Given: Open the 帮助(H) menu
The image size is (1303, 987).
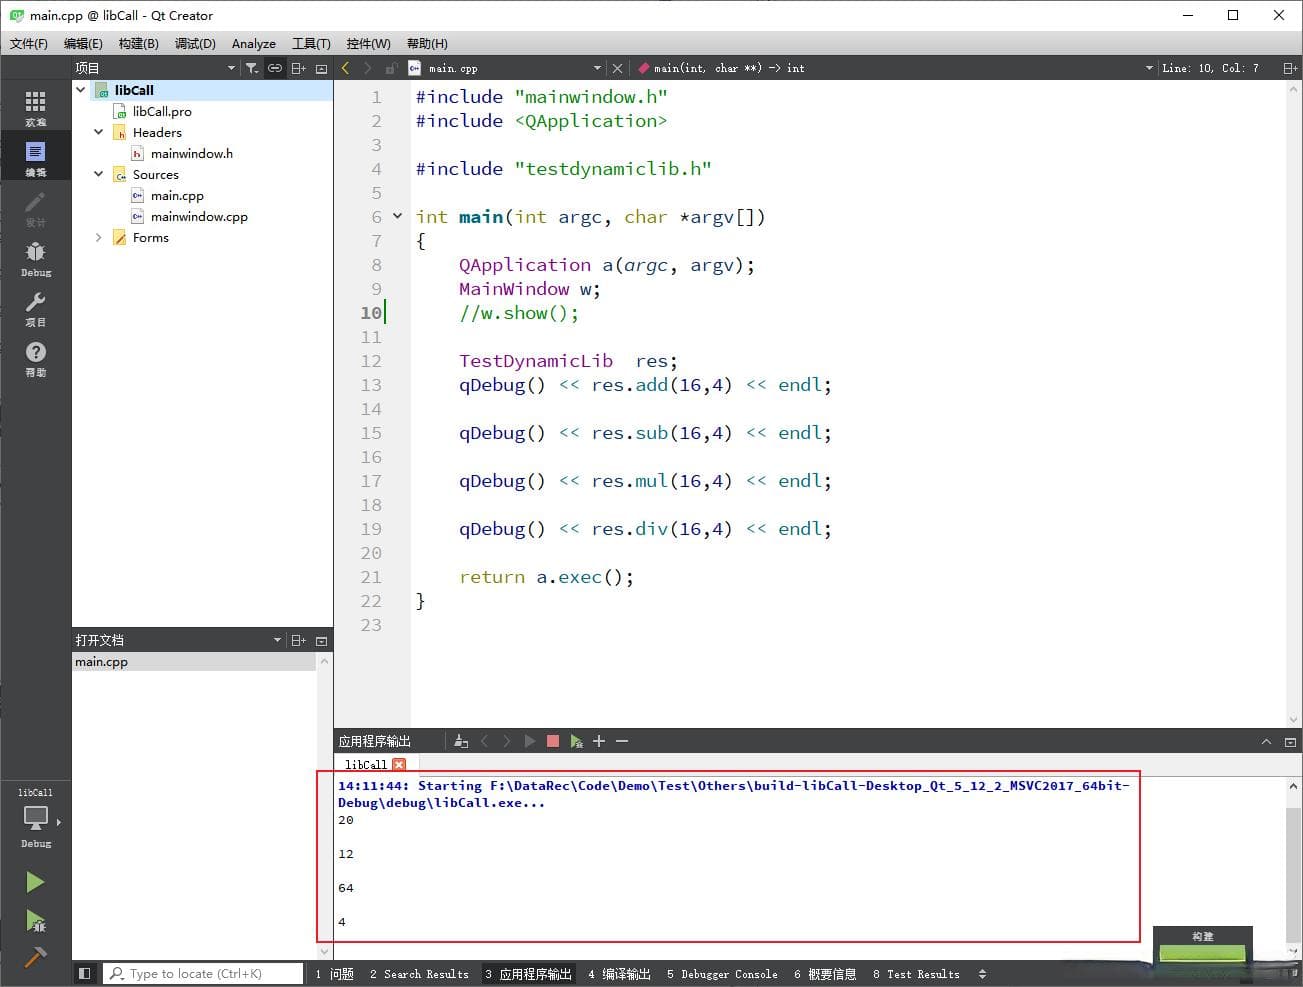Looking at the screenshot, I should click(x=427, y=43).
